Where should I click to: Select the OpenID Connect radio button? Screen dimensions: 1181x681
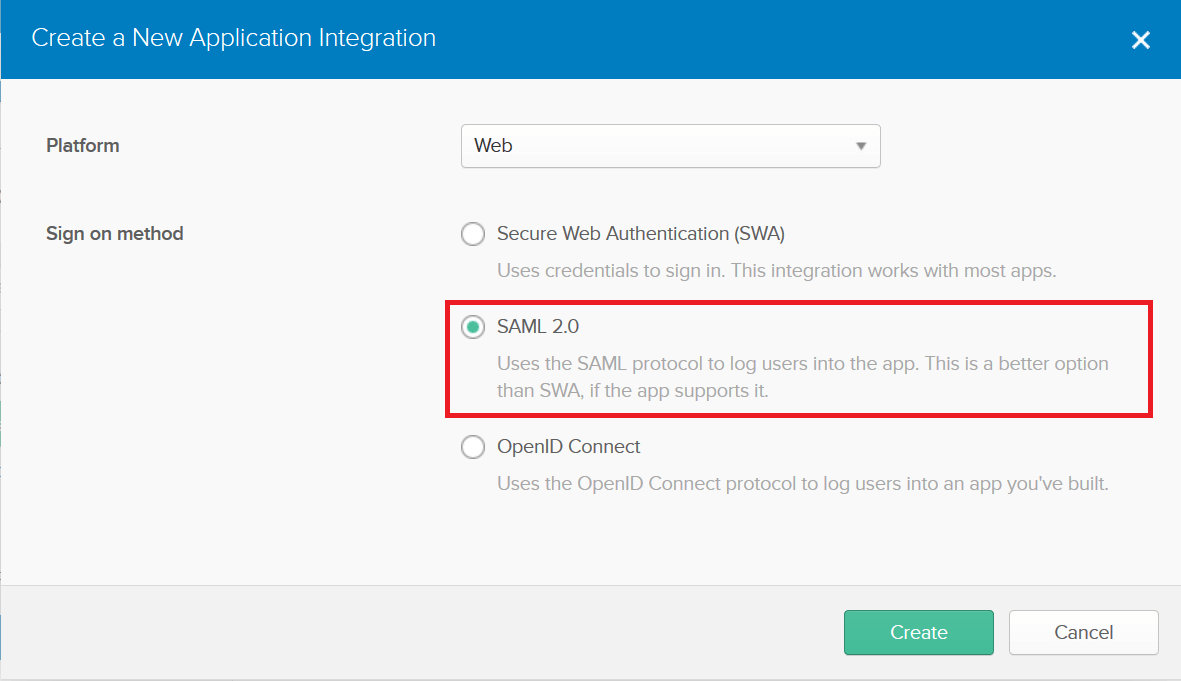(x=472, y=447)
